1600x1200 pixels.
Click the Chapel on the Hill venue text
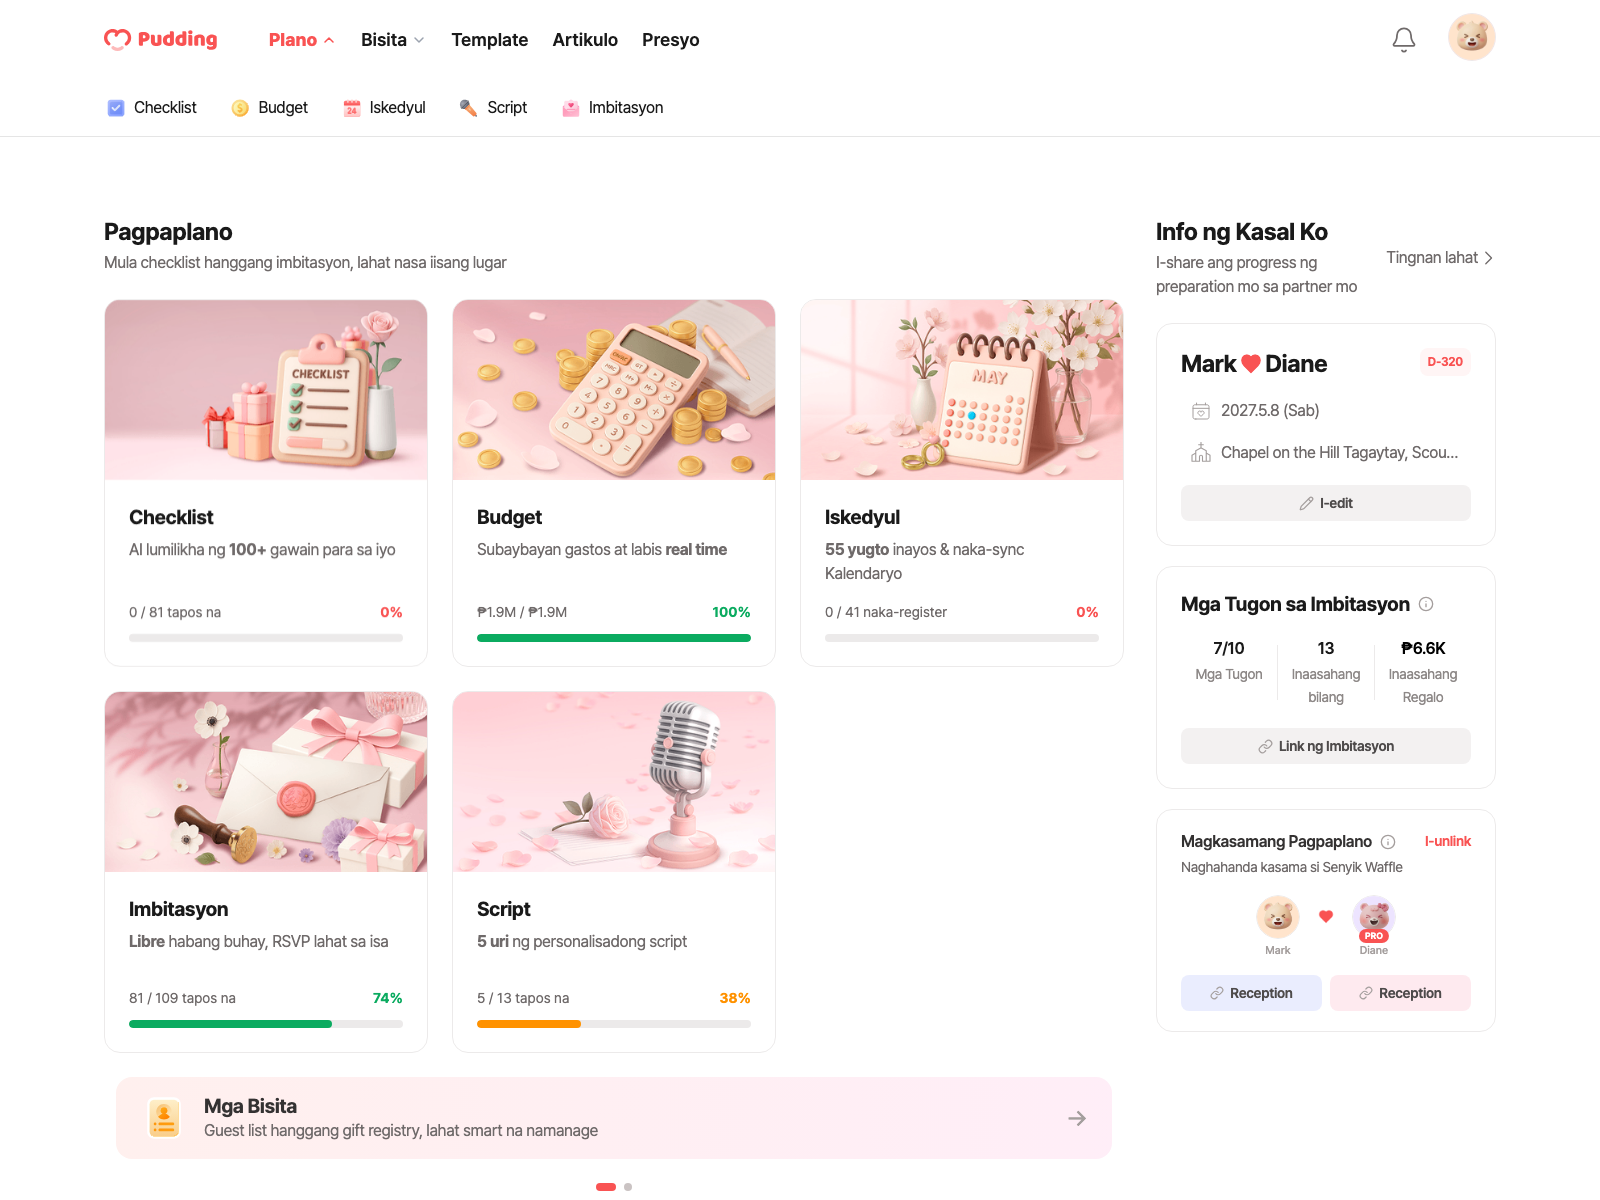coord(1340,453)
